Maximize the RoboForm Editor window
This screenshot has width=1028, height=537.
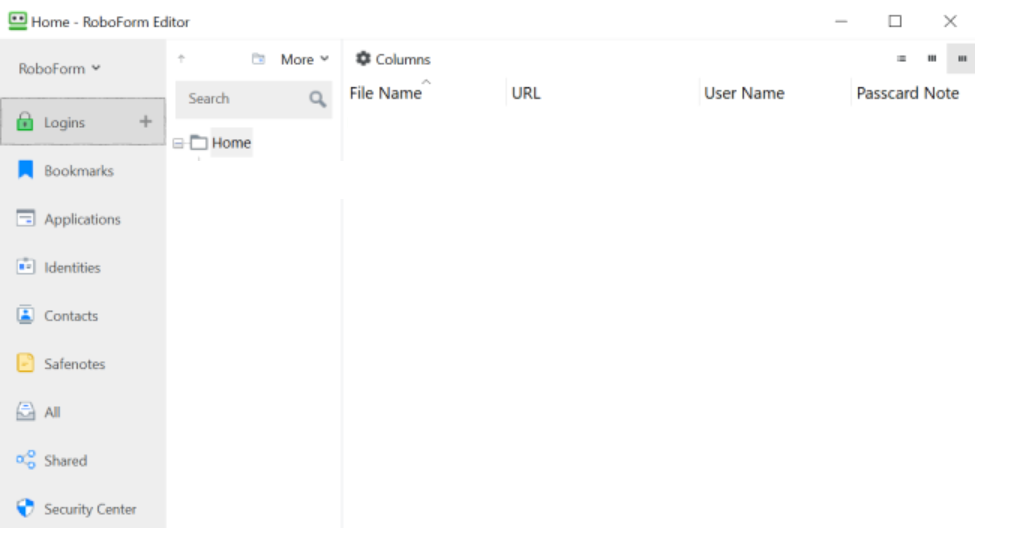point(895,22)
